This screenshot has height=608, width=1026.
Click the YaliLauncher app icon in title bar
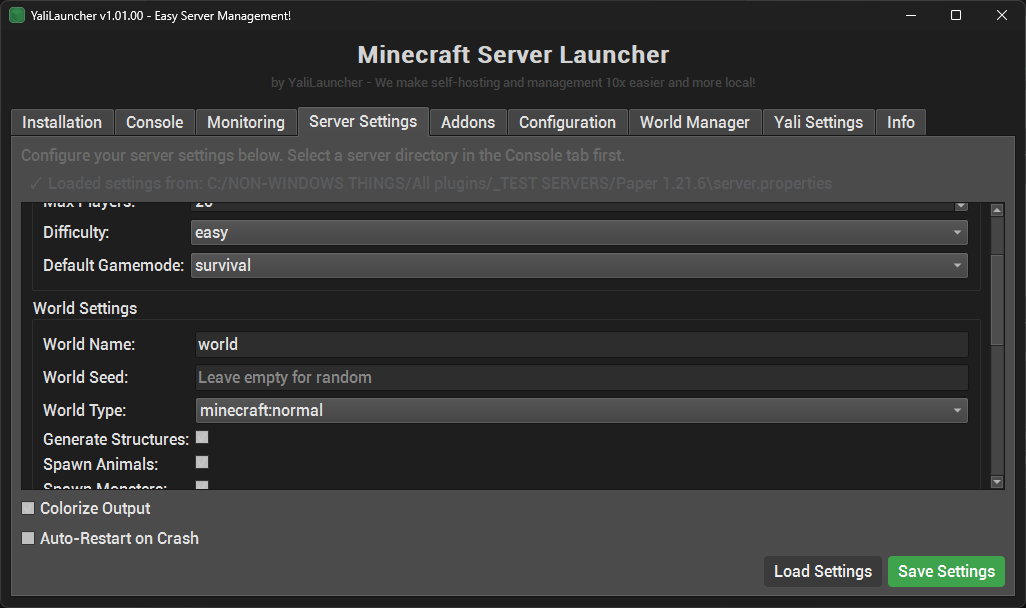point(17,15)
